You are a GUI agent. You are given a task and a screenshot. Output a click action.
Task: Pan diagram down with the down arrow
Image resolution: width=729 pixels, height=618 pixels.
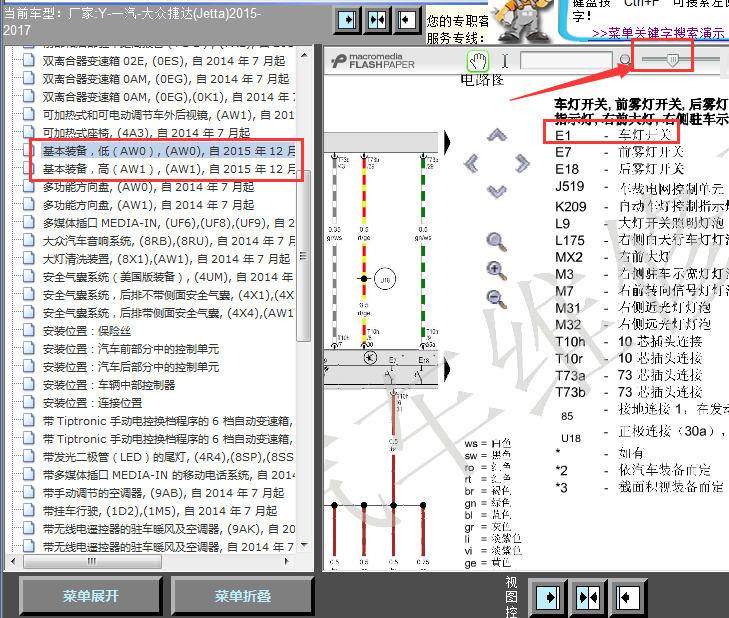(497, 191)
